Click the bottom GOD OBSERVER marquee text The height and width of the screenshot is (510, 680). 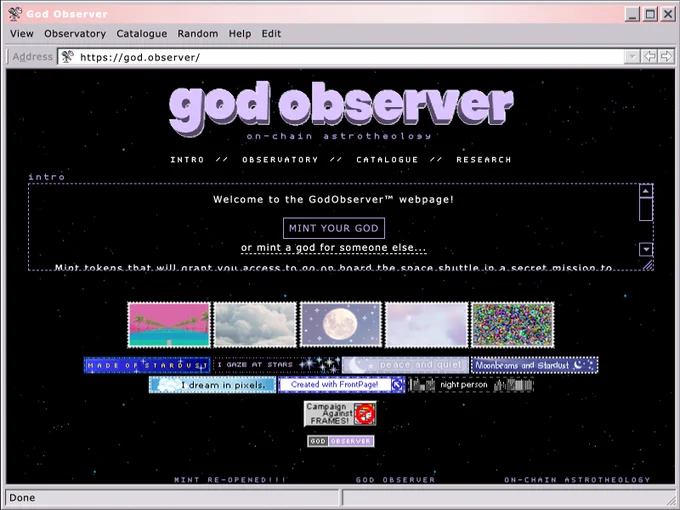point(396,480)
